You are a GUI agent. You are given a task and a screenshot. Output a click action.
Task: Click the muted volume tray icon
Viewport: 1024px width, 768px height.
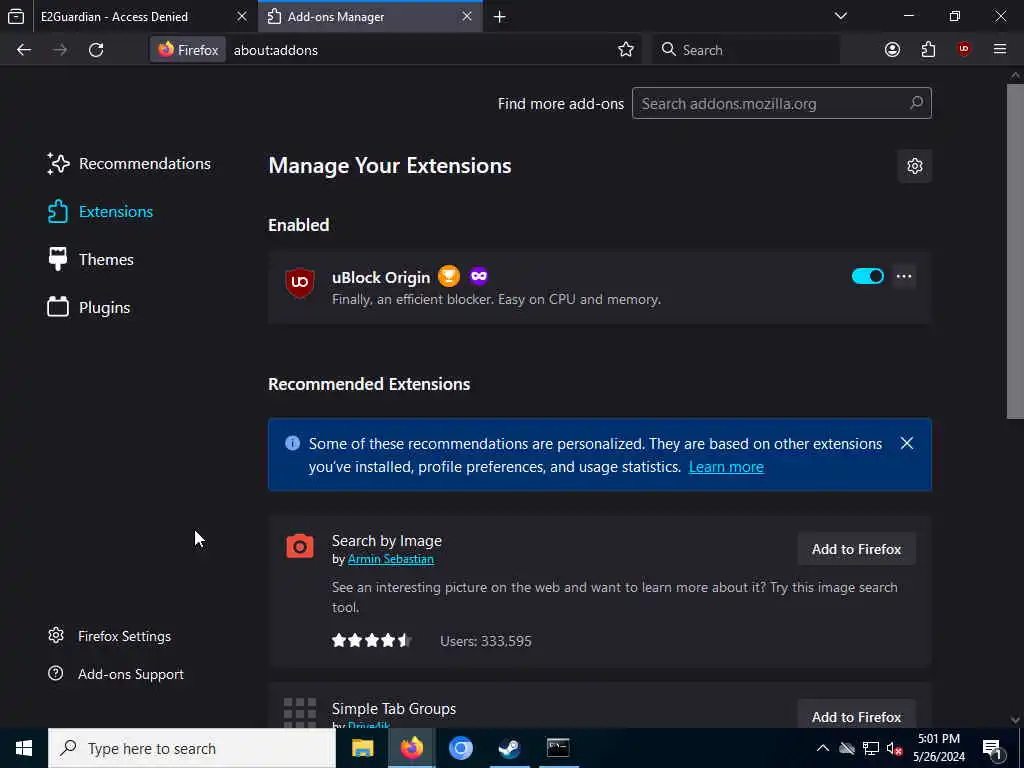pos(894,748)
